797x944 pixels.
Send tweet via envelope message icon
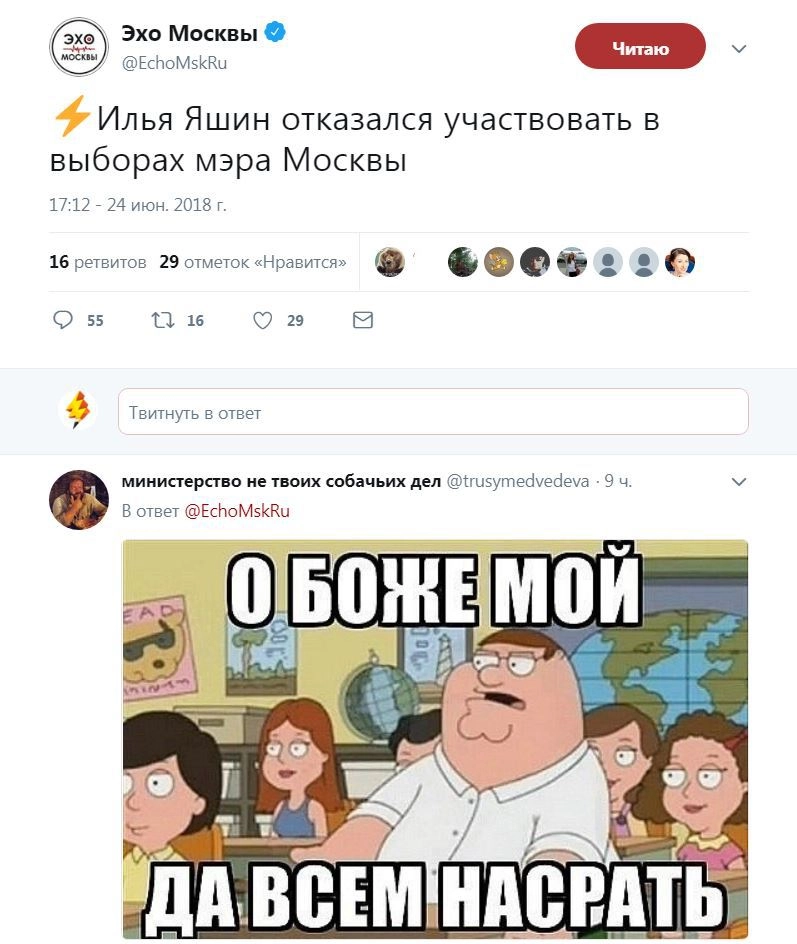coord(363,320)
